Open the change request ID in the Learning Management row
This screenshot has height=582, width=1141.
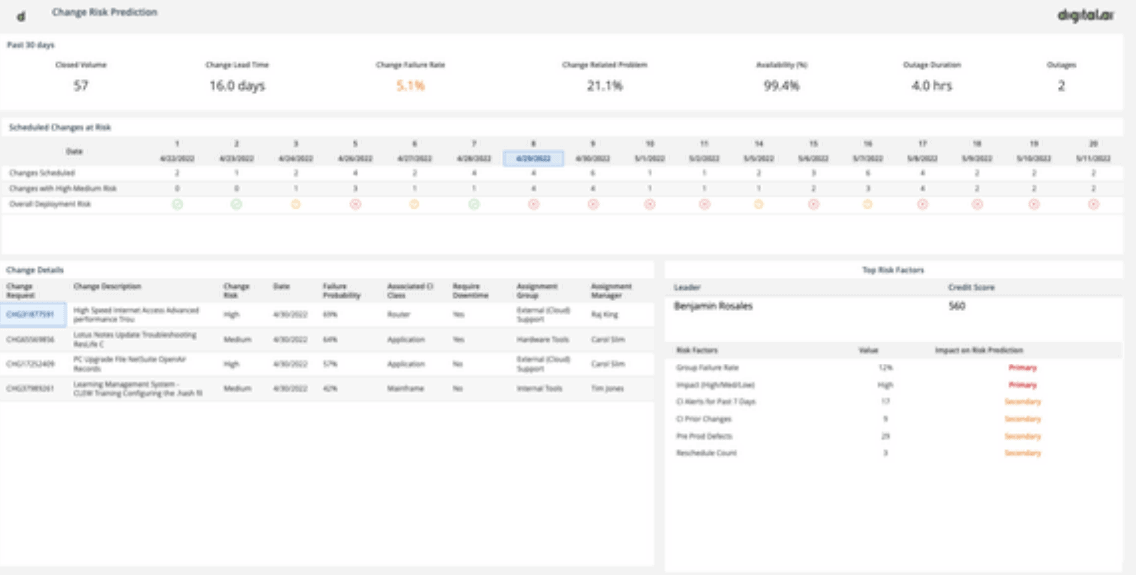tap(31, 388)
